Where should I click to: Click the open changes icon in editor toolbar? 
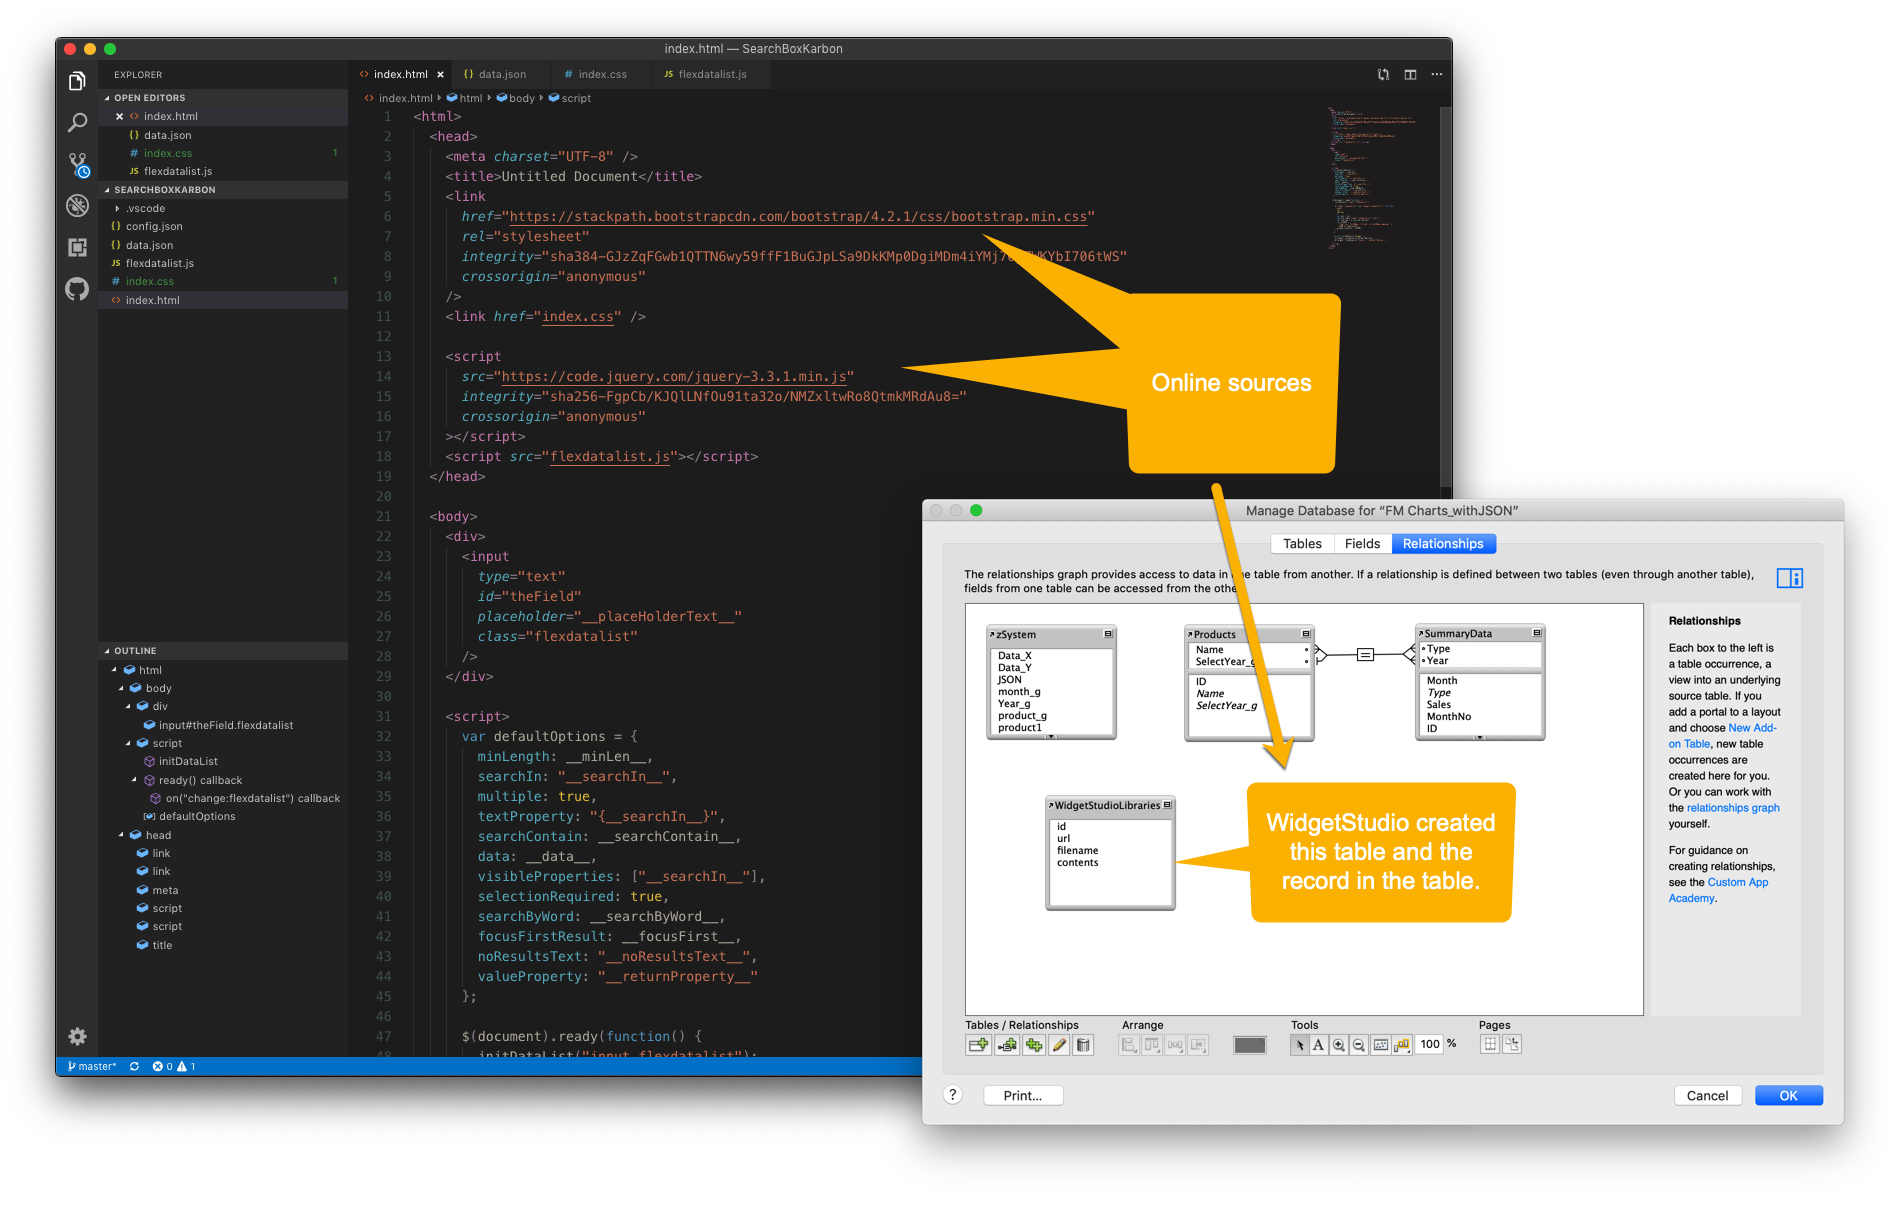pyautogui.click(x=1383, y=74)
